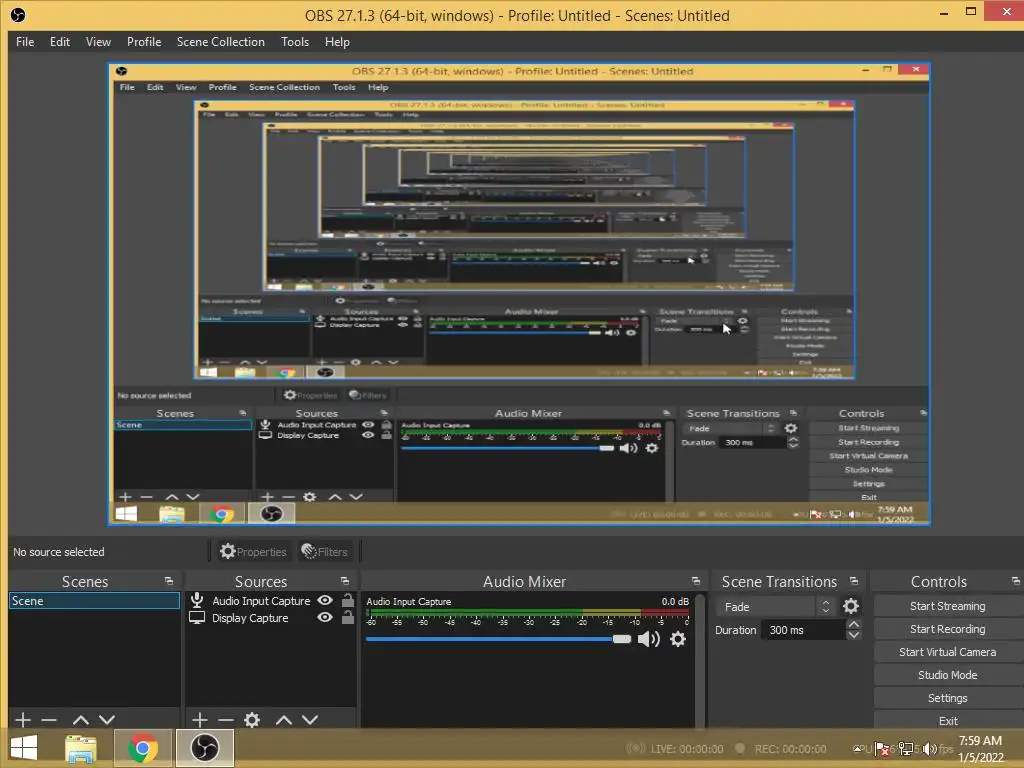Open Audio Input Capture mixer settings gear
1024x768 pixels.
[x=678, y=639]
